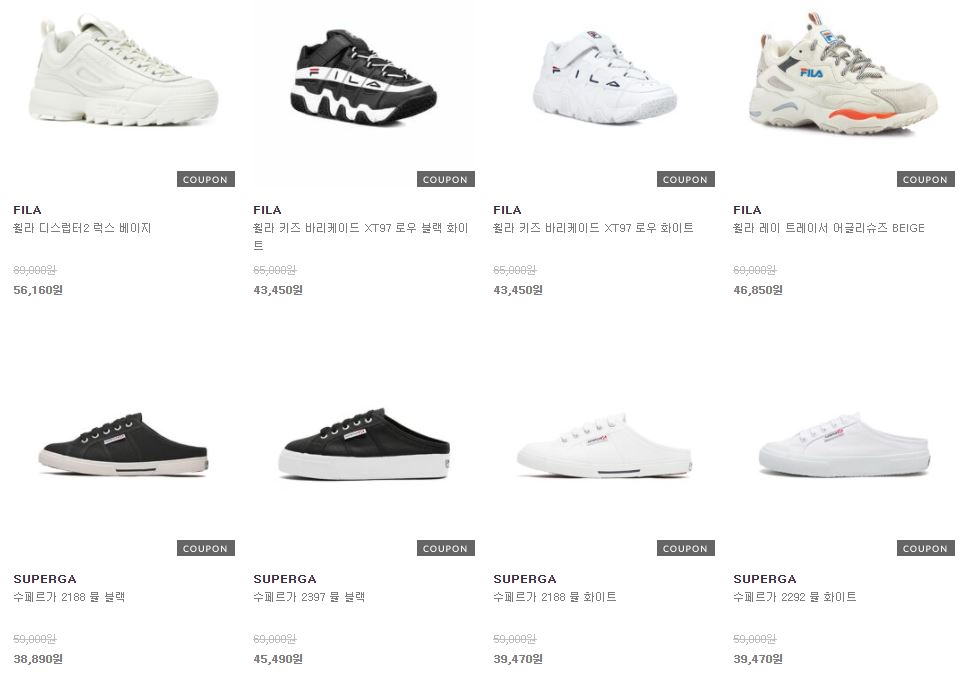This screenshot has height=684, width=966.
Task: Click the COUPON badge on Superga 2397 black
Action: pos(445,548)
